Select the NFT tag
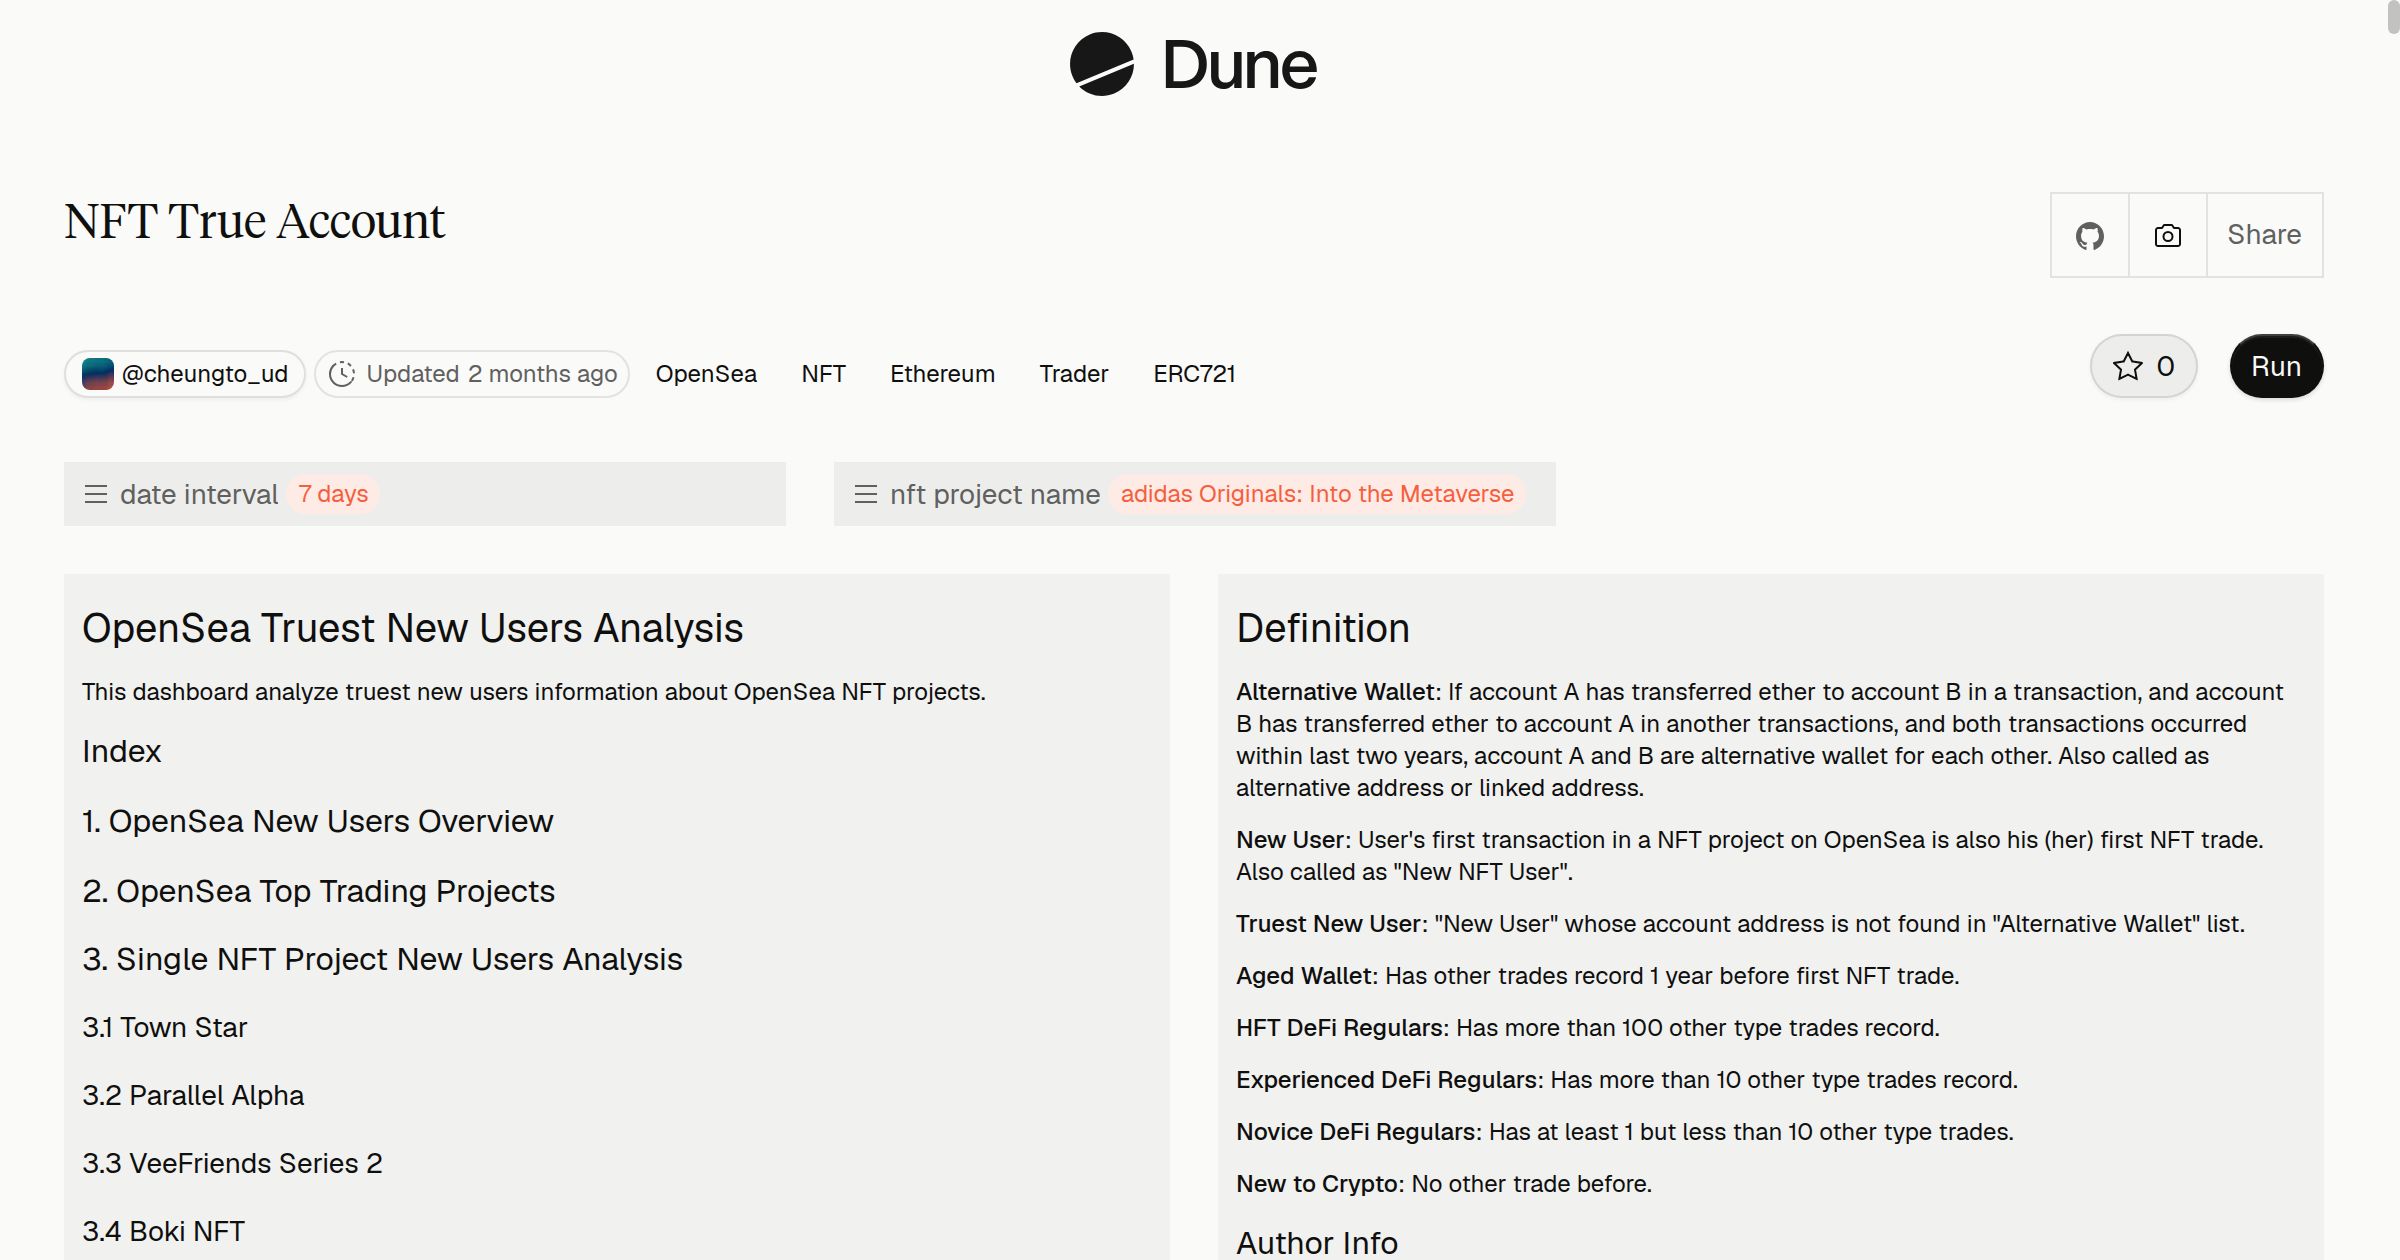The width and height of the screenshot is (2400, 1260). [x=823, y=374]
